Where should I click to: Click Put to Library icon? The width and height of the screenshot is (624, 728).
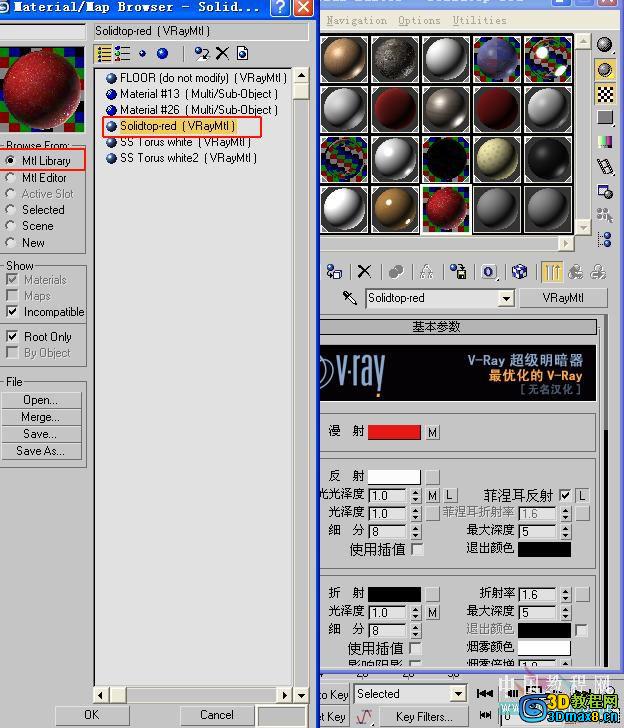click(x=458, y=272)
